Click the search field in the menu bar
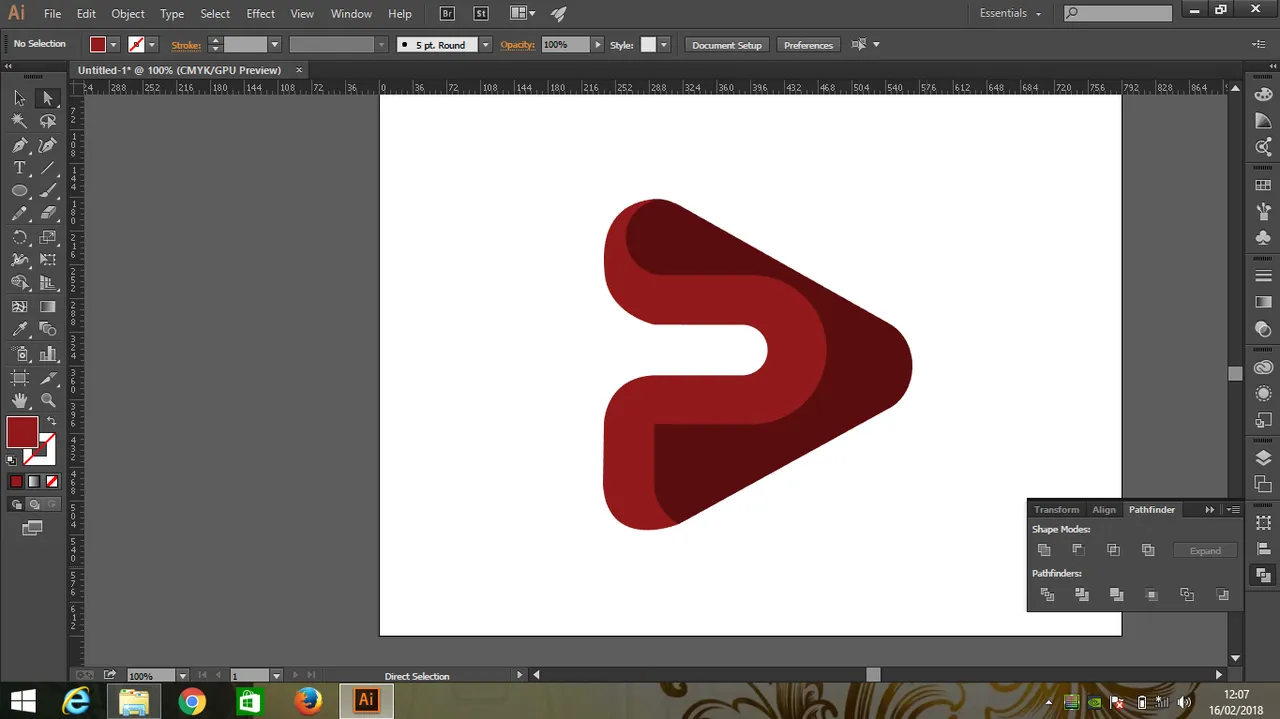This screenshot has height=719, width=1280. (x=1117, y=13)
